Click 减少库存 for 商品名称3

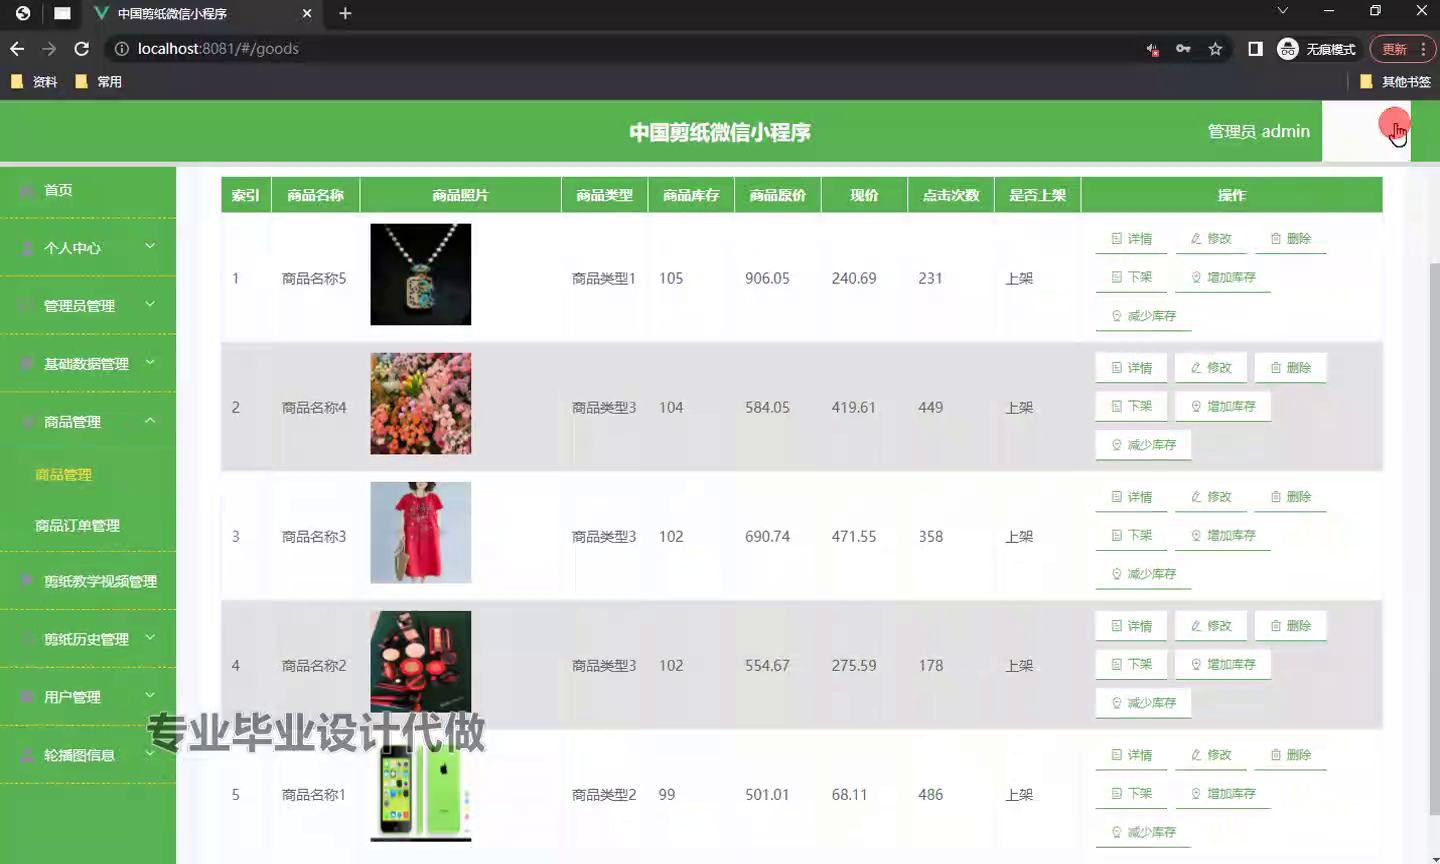1143,574
